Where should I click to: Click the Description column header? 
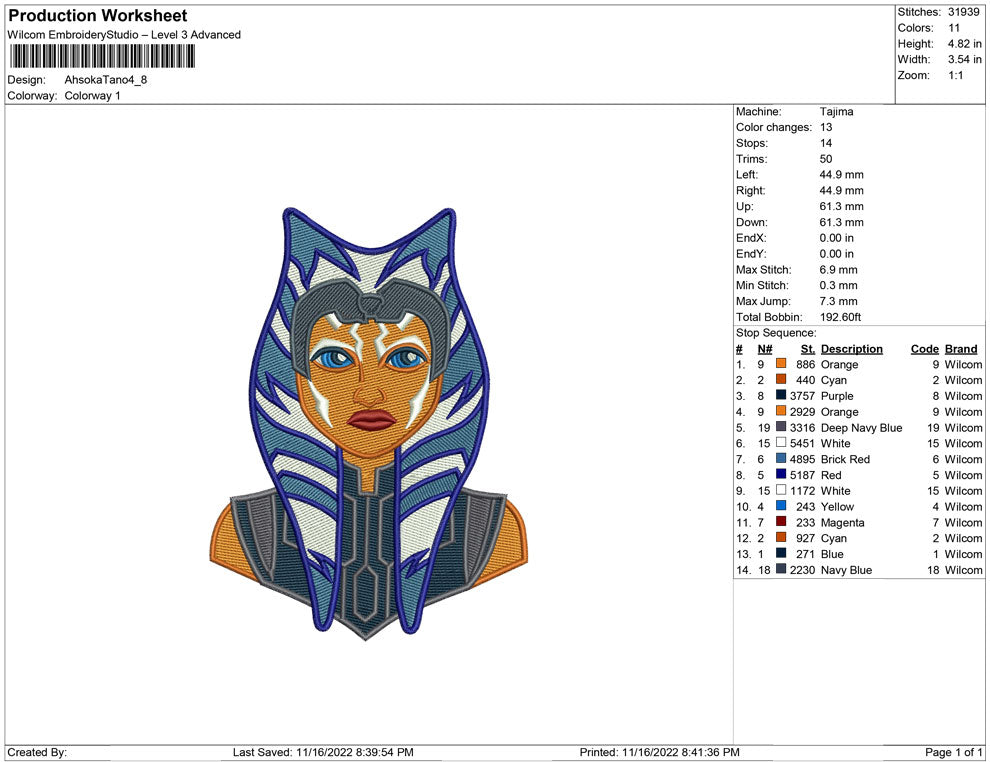pos(852,349)
